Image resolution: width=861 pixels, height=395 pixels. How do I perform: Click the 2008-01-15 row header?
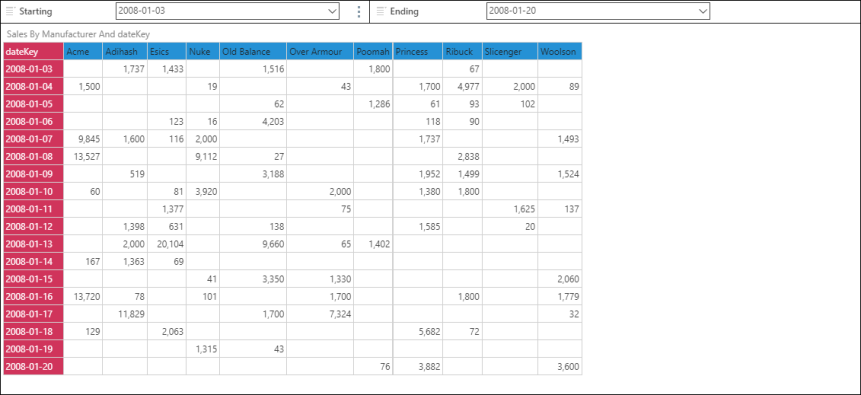click(x=33, y=279)
